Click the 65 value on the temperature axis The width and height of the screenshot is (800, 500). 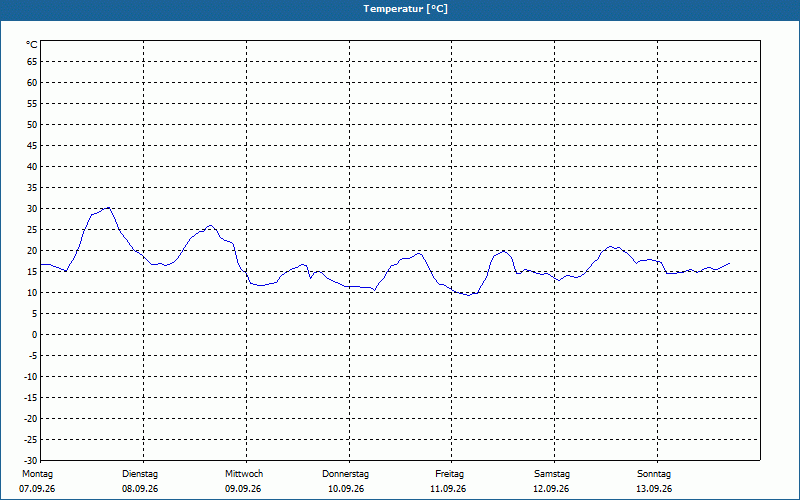tap(32, 62)
